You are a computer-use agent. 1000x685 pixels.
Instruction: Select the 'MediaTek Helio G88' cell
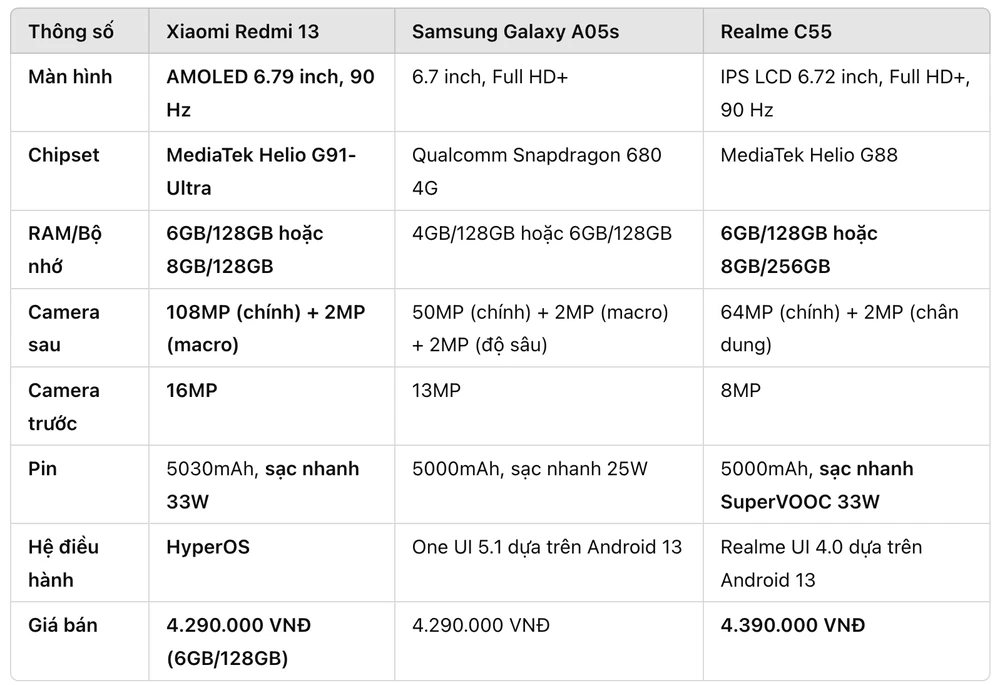click(809, 155)
